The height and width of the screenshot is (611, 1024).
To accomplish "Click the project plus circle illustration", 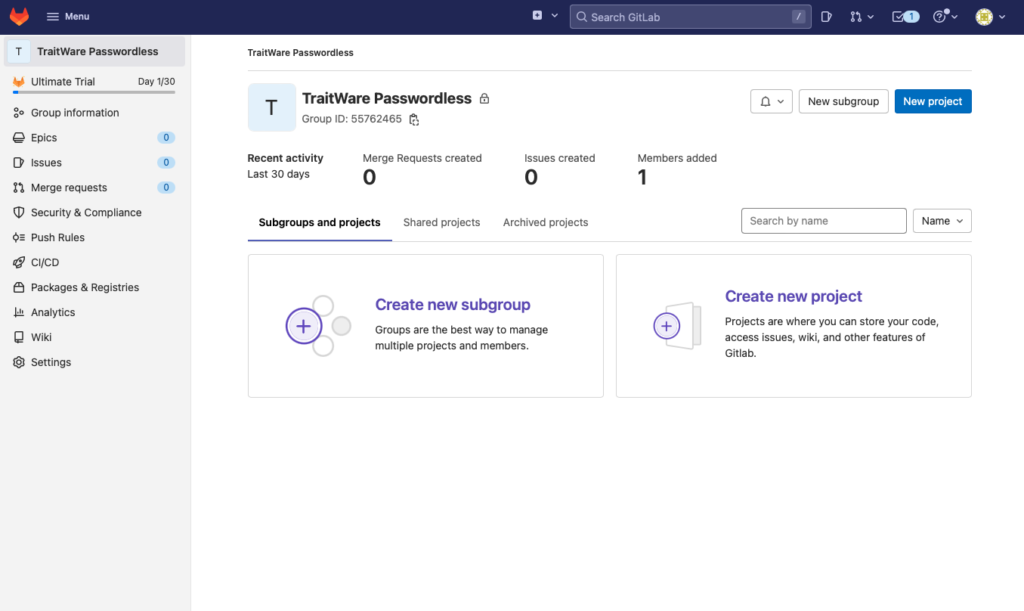I will 666,326.
